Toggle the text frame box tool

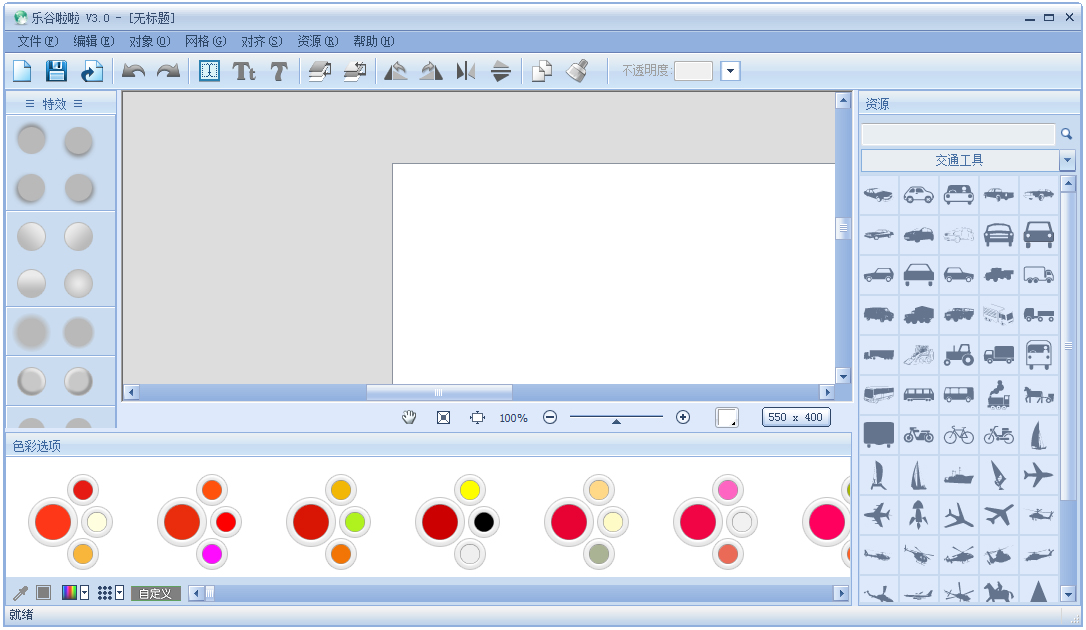[209, 71]
